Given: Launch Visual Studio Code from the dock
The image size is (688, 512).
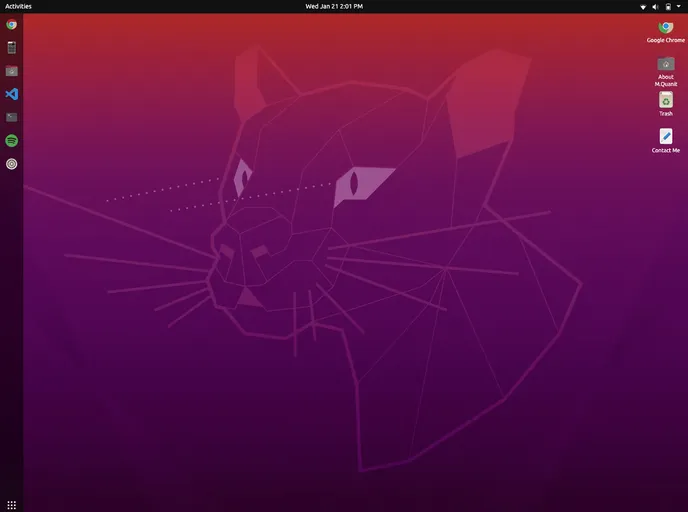Looking at the screenshot, I should 11,94.
